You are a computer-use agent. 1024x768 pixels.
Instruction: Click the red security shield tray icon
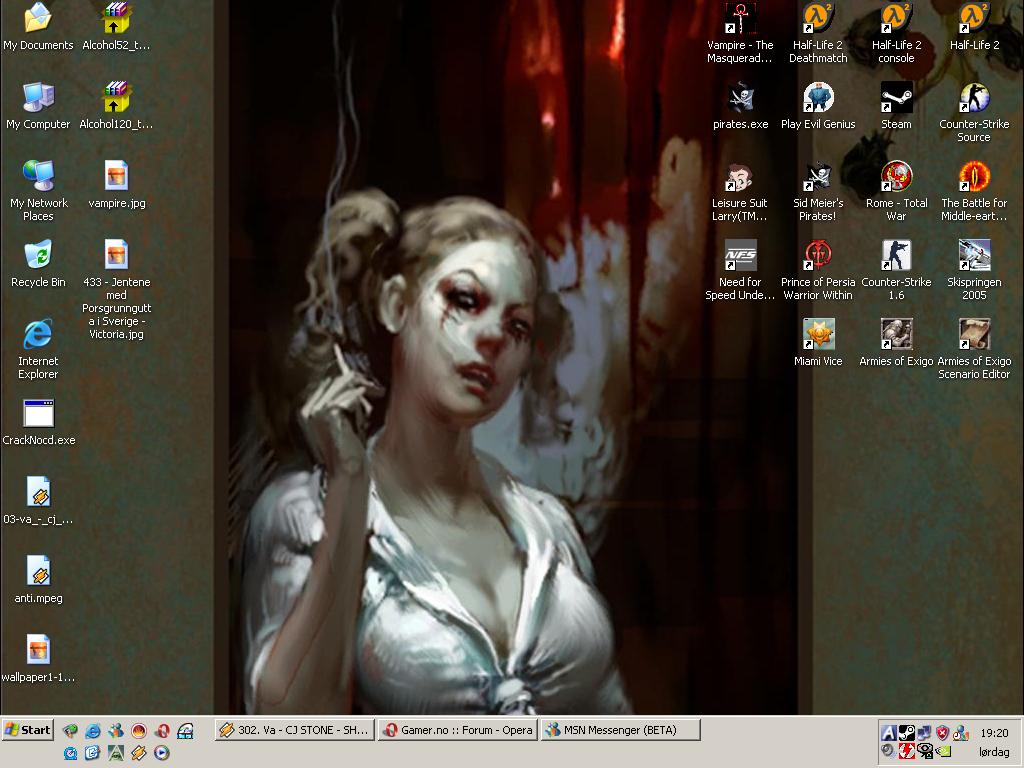pos(942,733)
